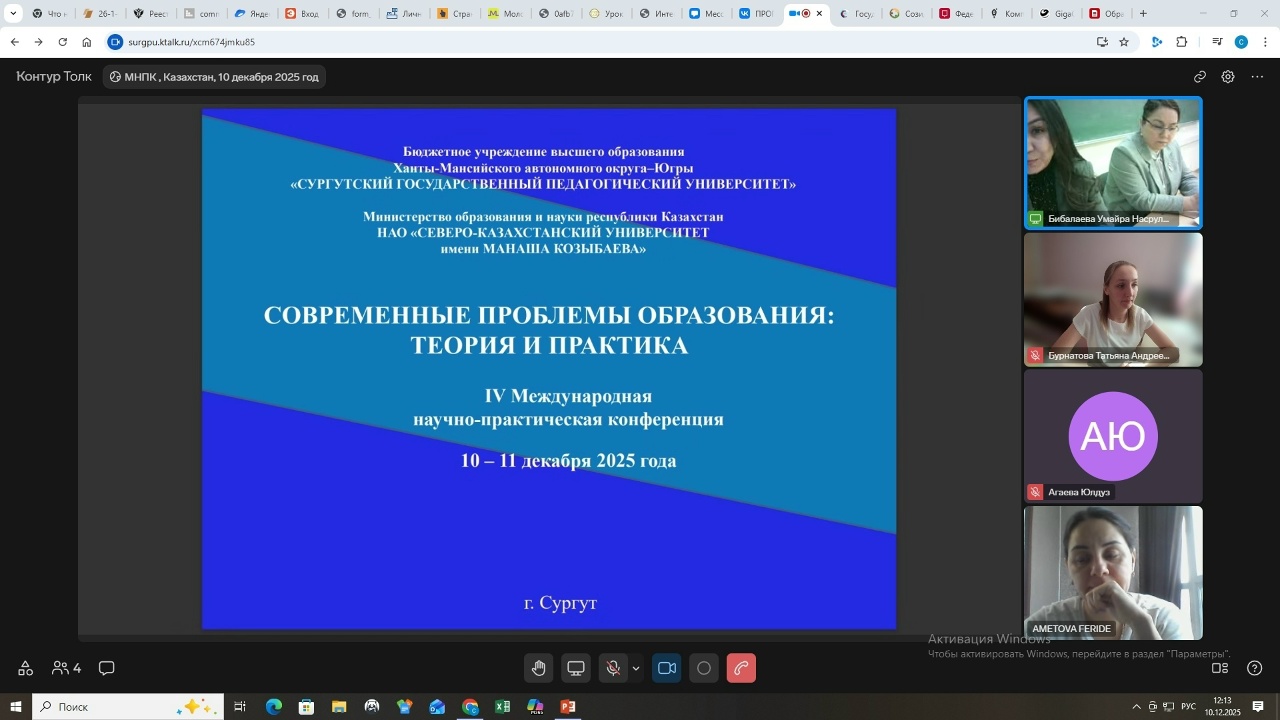
Task: Change the video layout view
Action: click(1220, 668)
